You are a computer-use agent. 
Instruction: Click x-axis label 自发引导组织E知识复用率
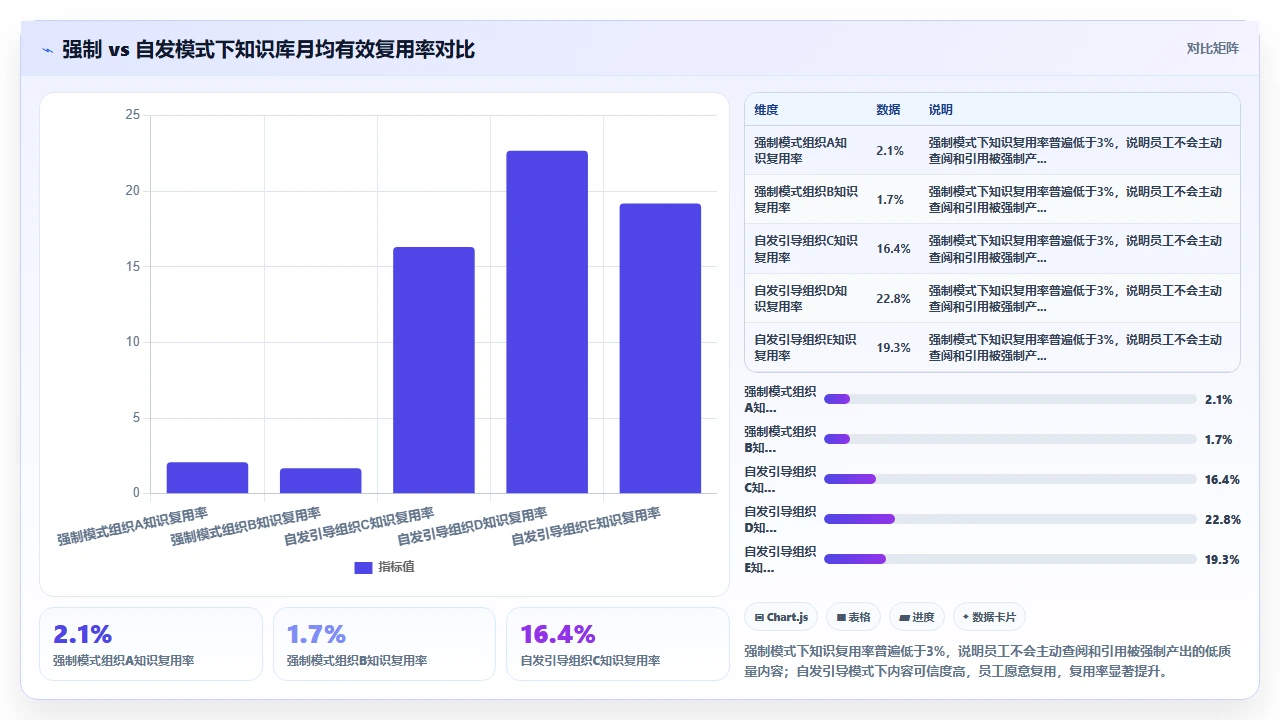pyautogui.click(x=586, y=526)
